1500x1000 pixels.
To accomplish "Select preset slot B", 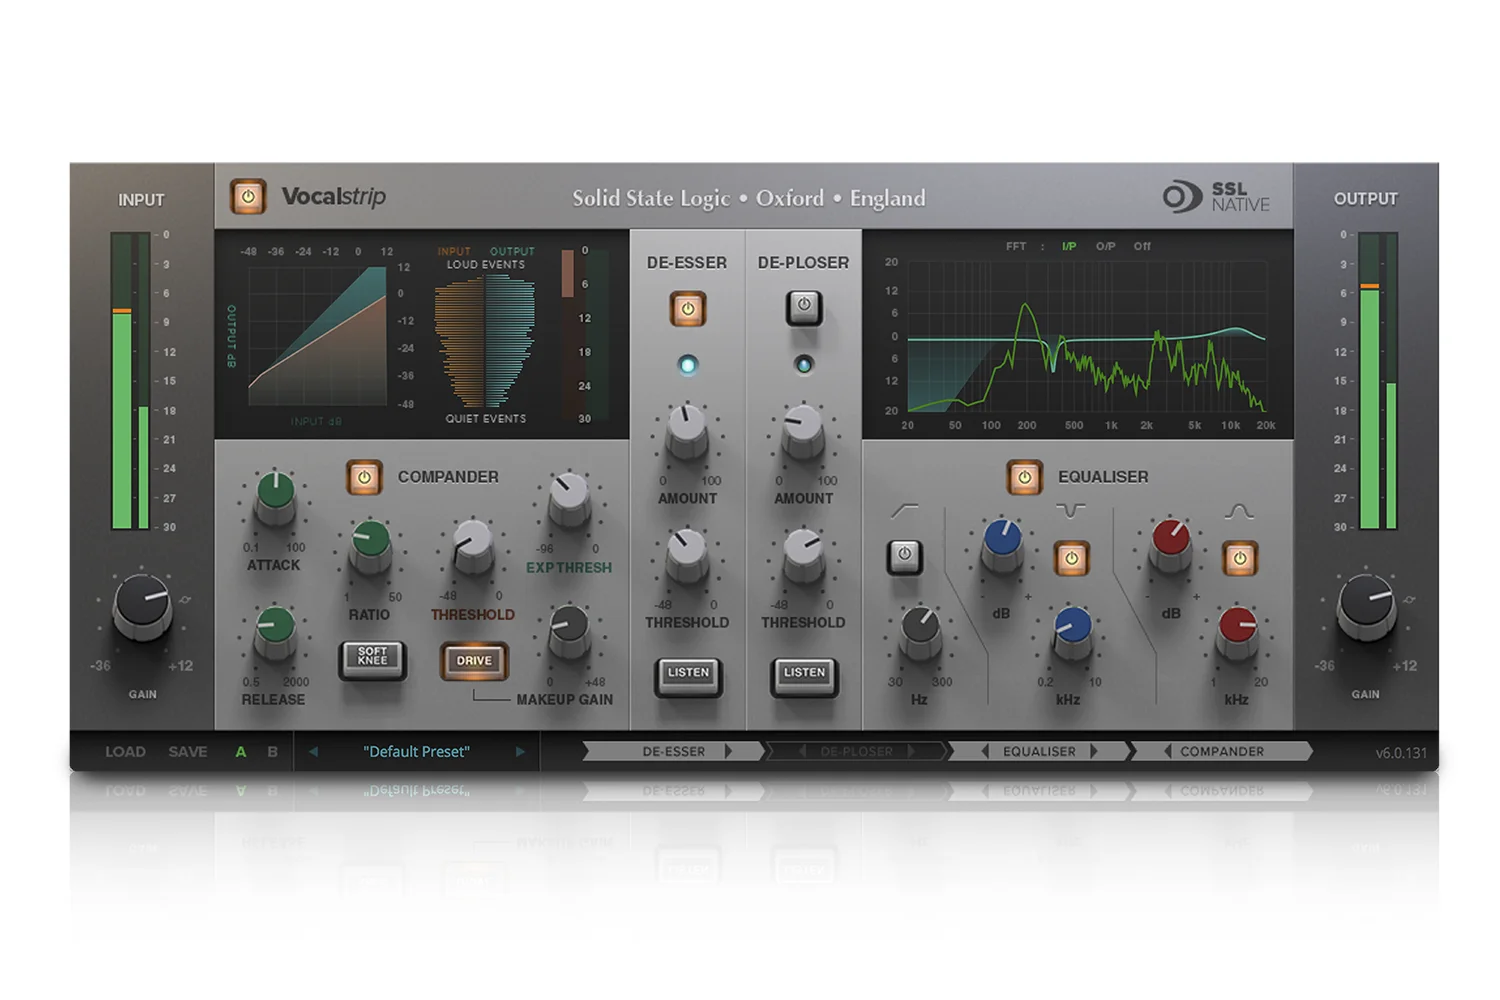I will 272,751.
